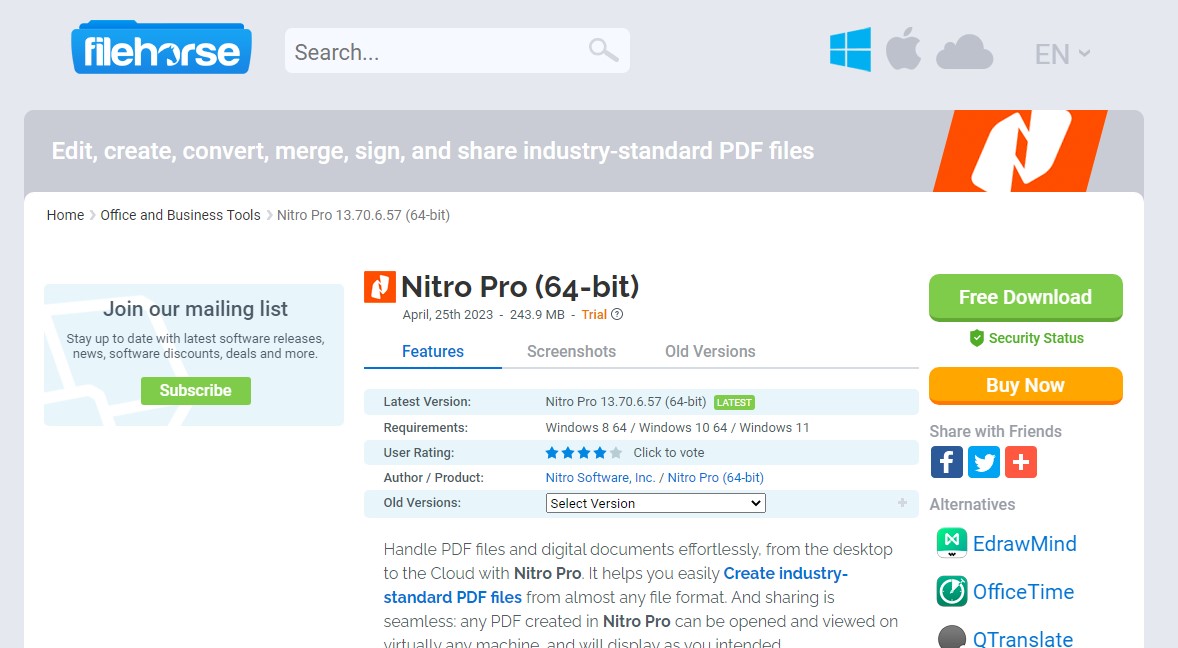
Task: Rate one star
Action: [x=552, y=453]
